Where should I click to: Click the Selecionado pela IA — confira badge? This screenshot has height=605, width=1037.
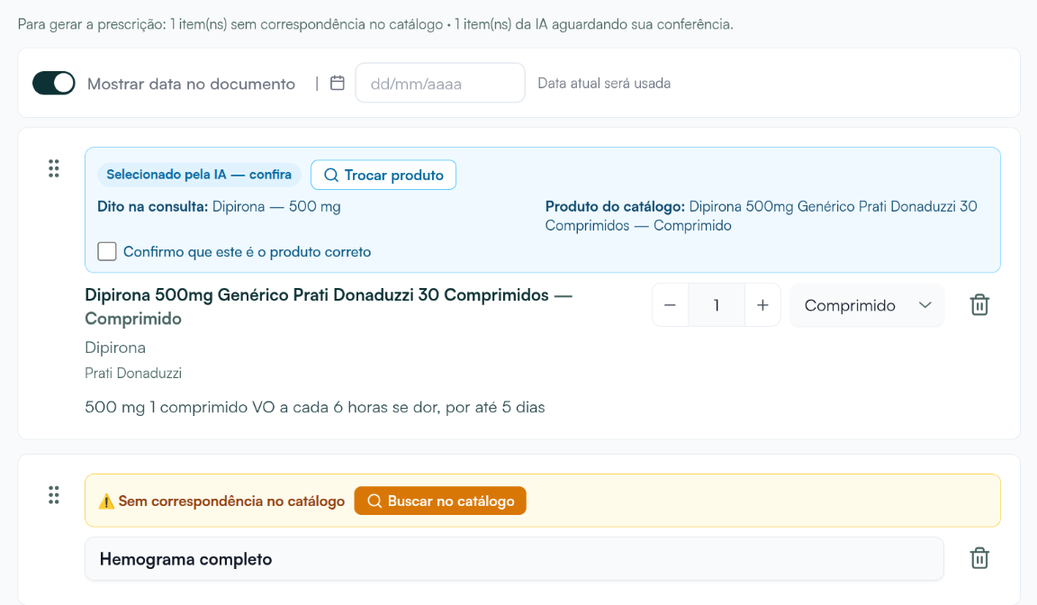199,175
